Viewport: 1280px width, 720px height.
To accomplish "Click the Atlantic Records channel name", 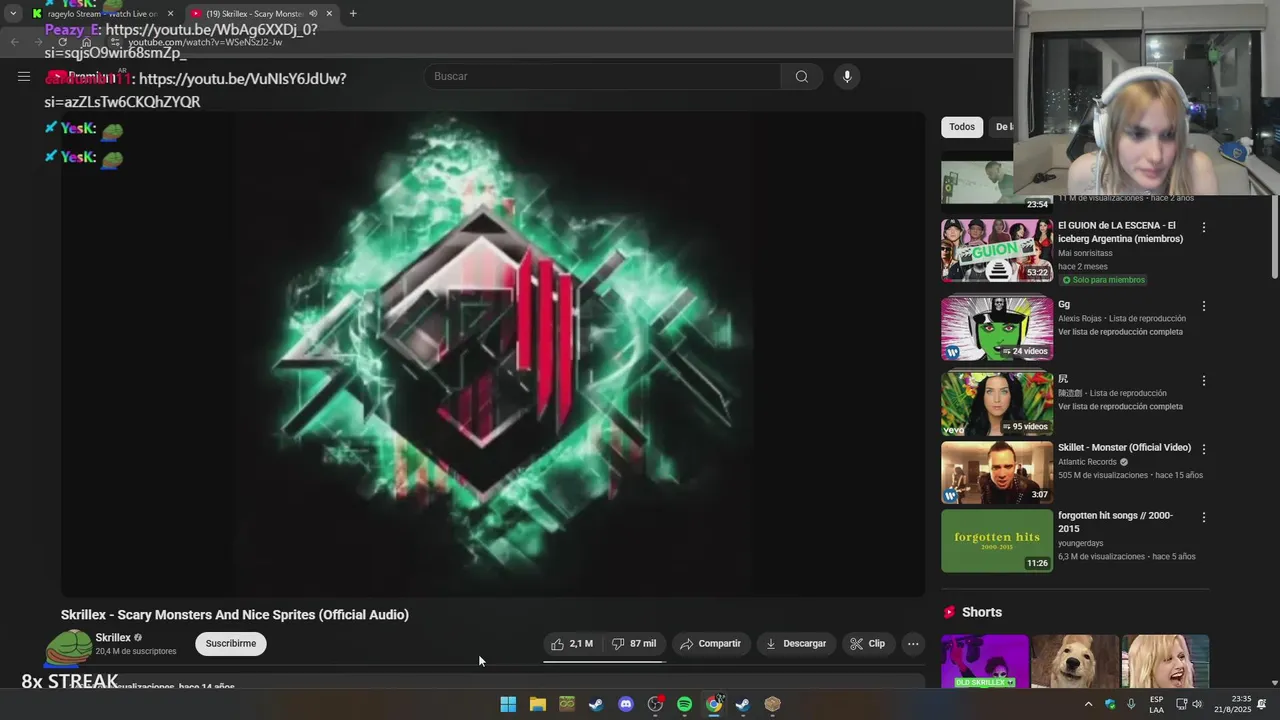I will coord(1087,462).
